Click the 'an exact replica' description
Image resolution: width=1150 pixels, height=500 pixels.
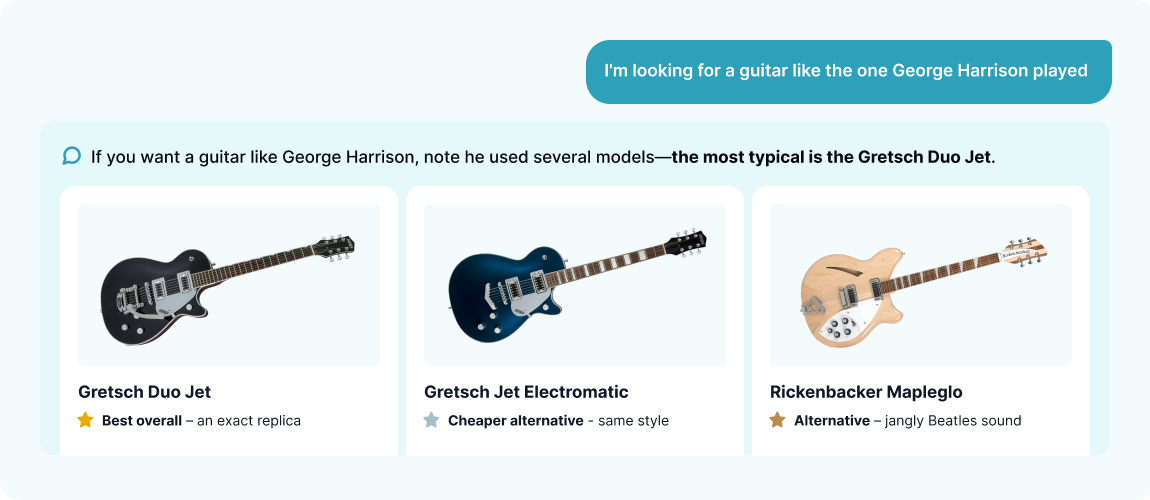pyautogui.click(x=249, y=421)
